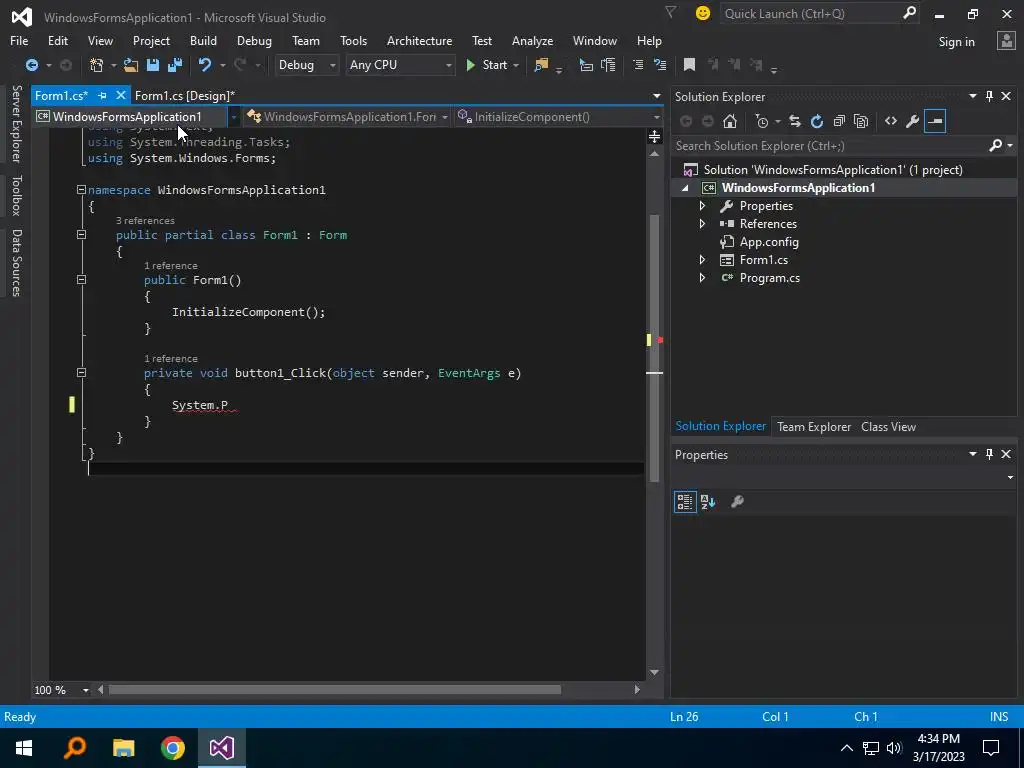Switch to the Class View tab
This screenshot has width=1024, height=768.
point(888,426)
